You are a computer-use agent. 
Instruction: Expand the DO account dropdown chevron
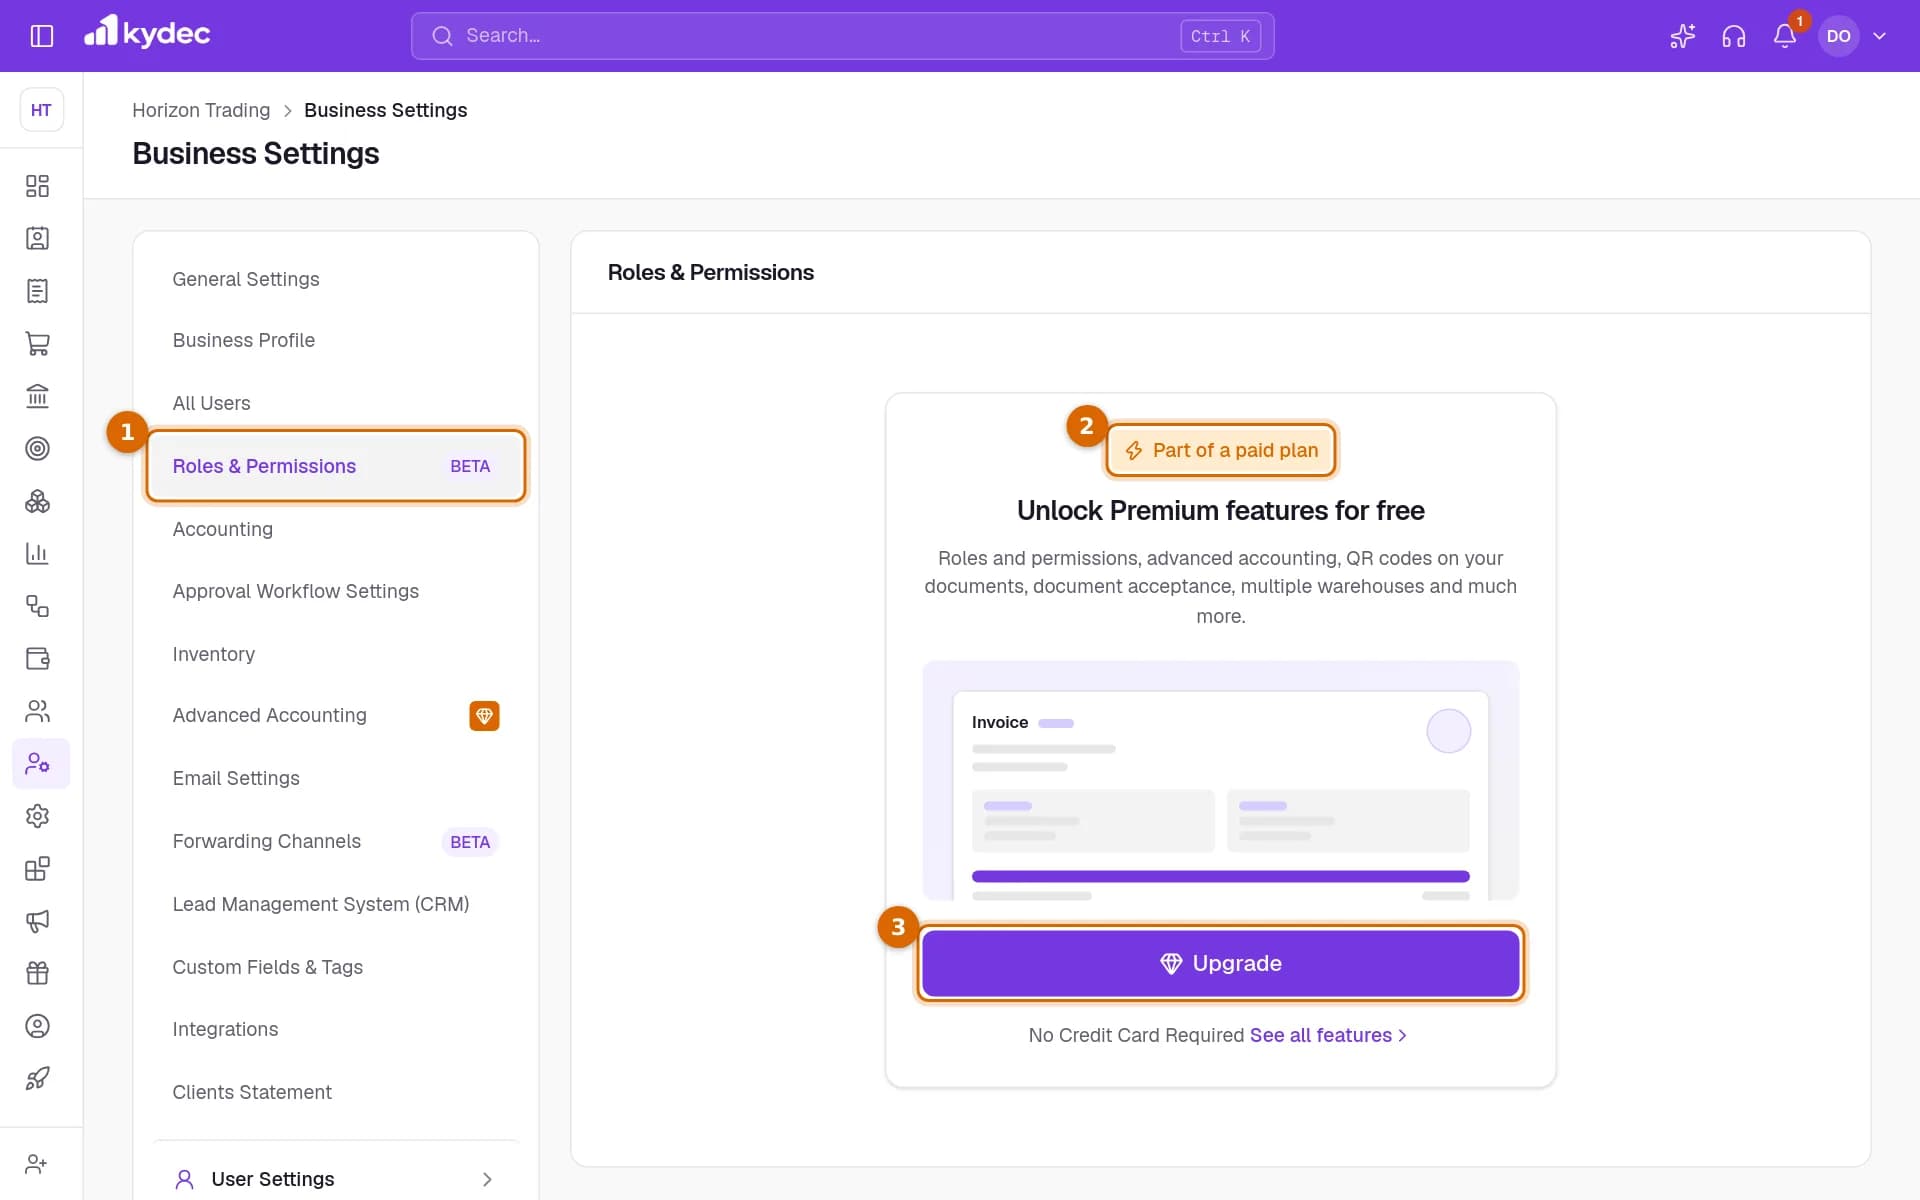pyautogui.click(x=1879, y=36)
